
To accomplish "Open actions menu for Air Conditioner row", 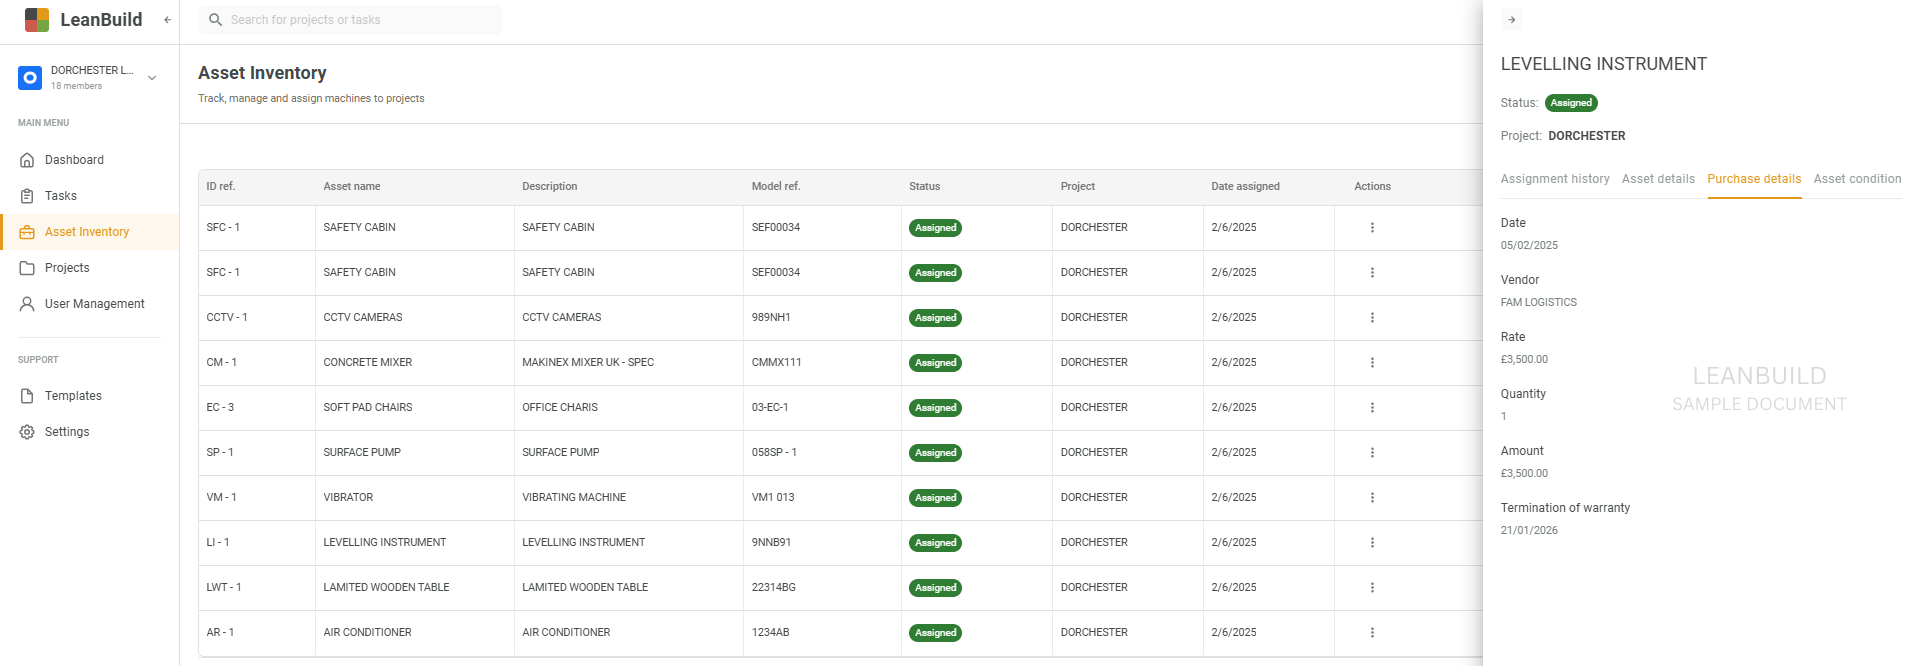I will pos(1372,633).
